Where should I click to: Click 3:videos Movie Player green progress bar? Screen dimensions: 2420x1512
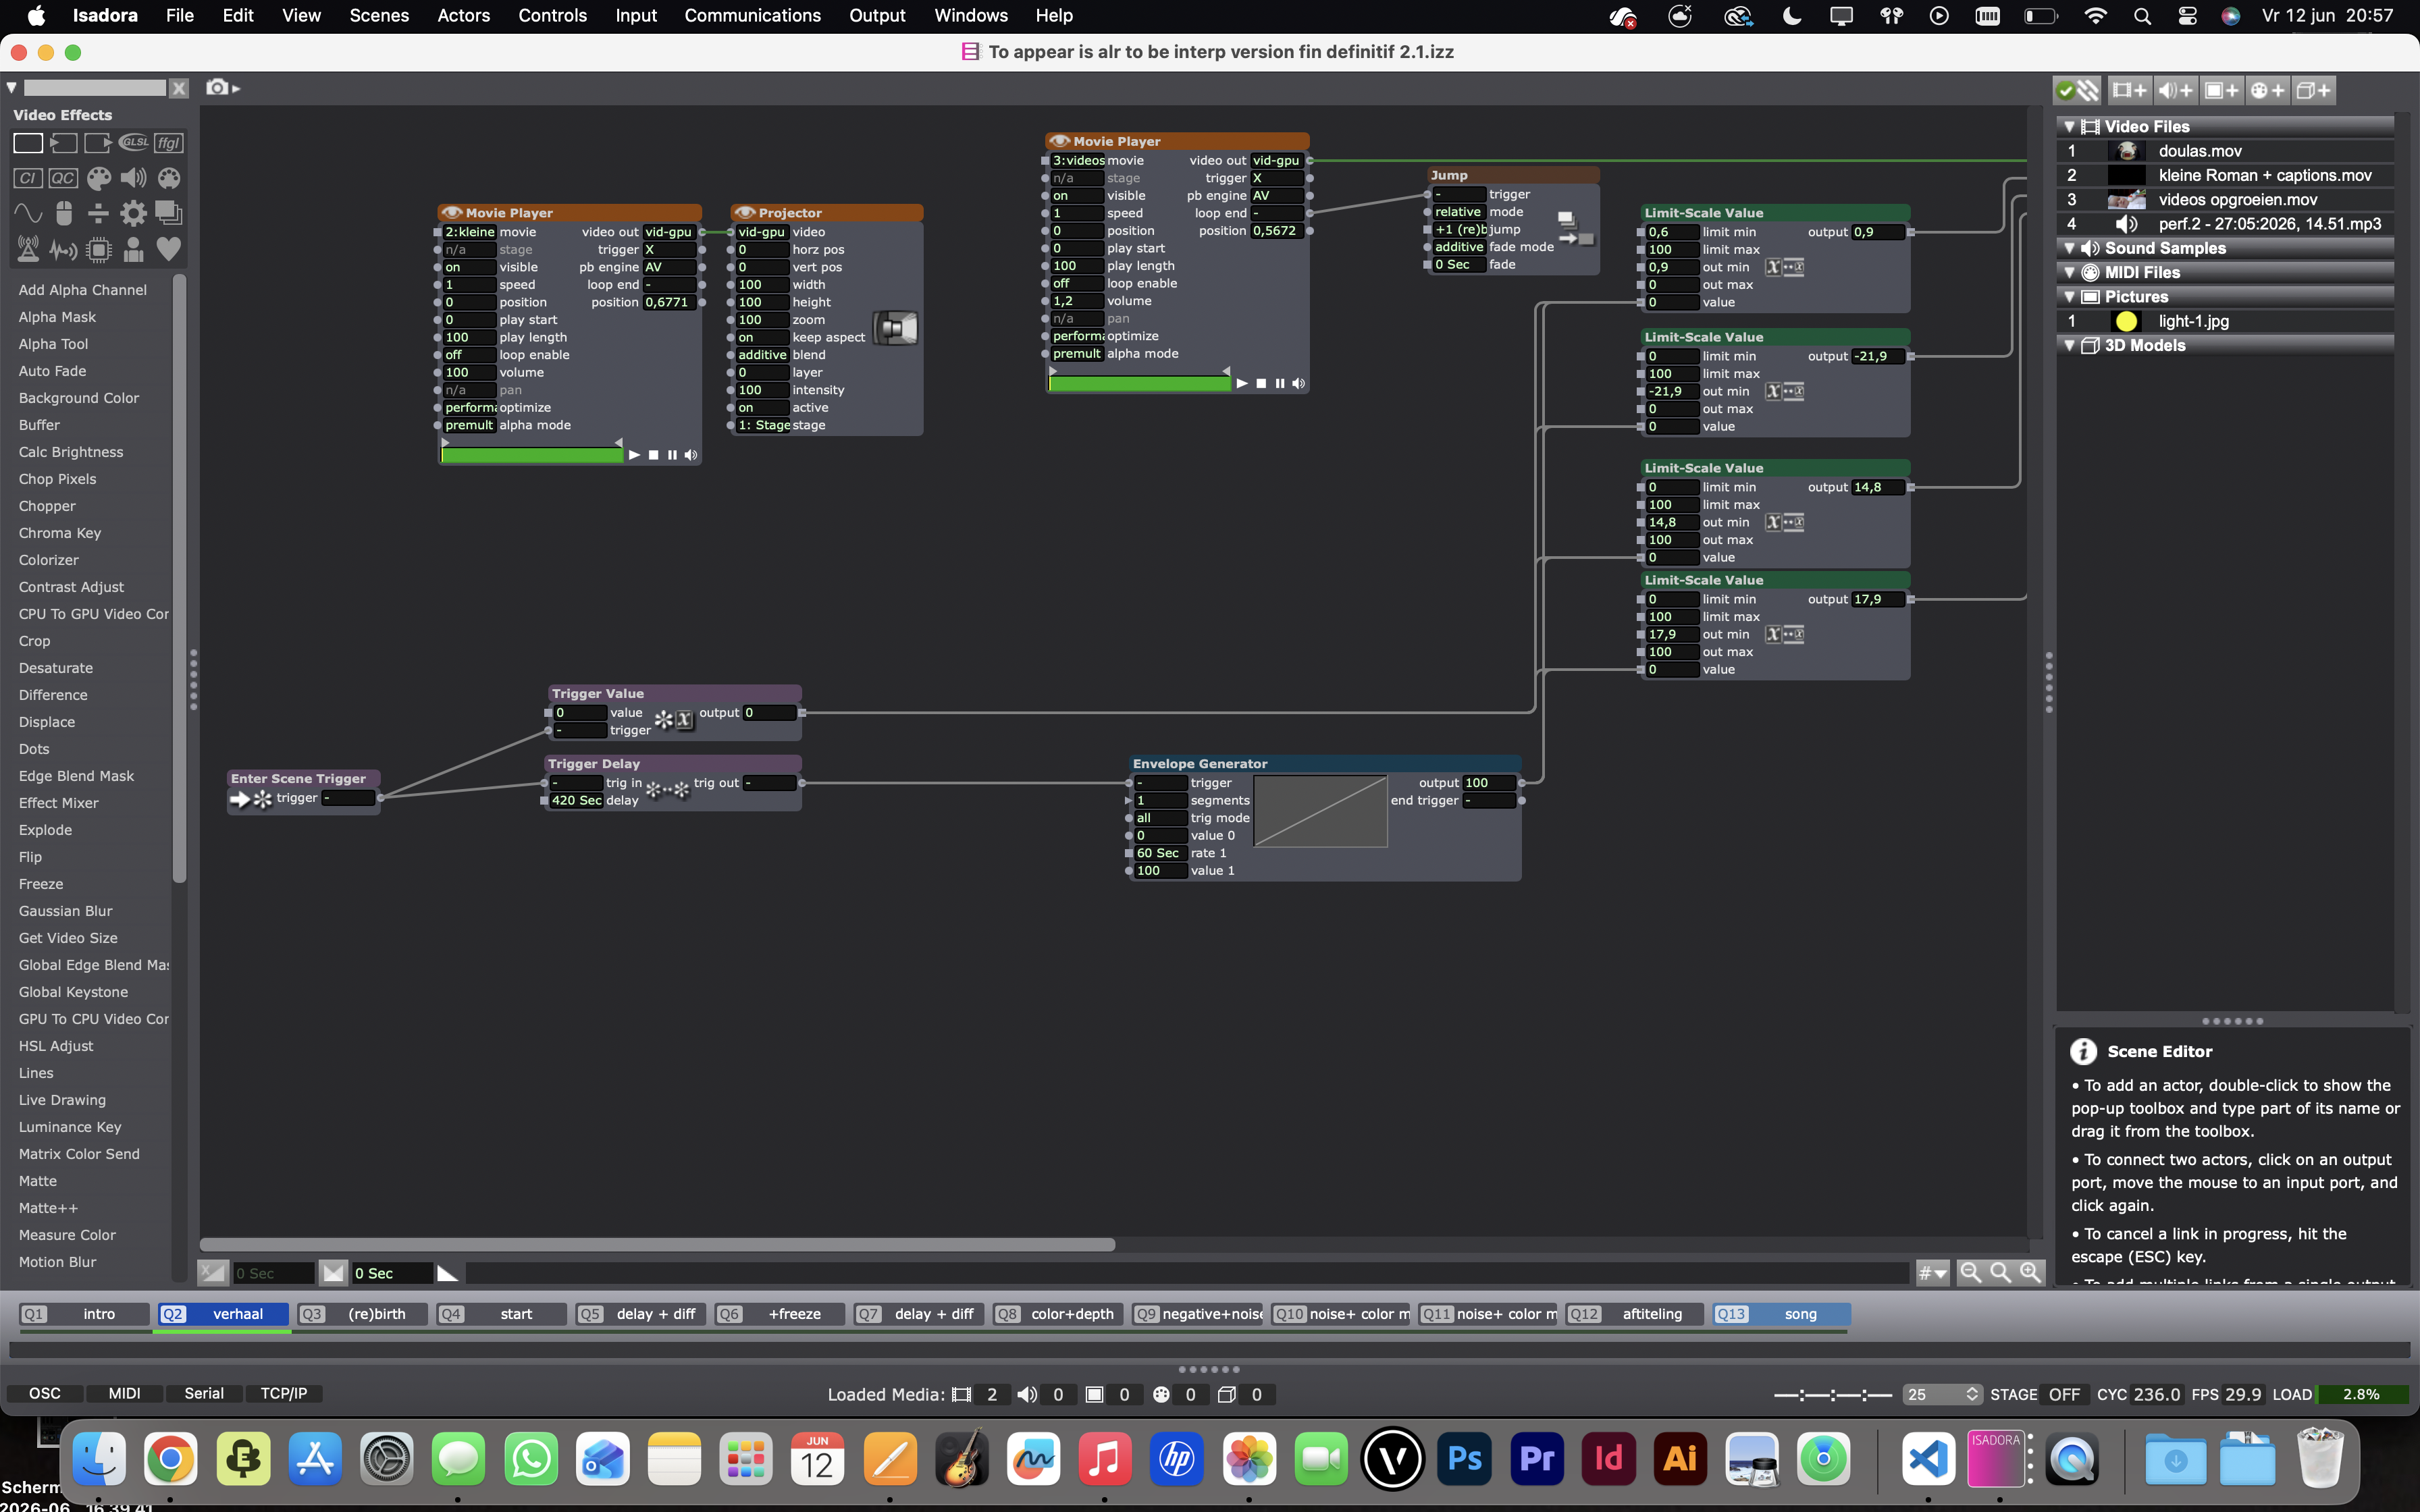click(x=1139, y=383)
